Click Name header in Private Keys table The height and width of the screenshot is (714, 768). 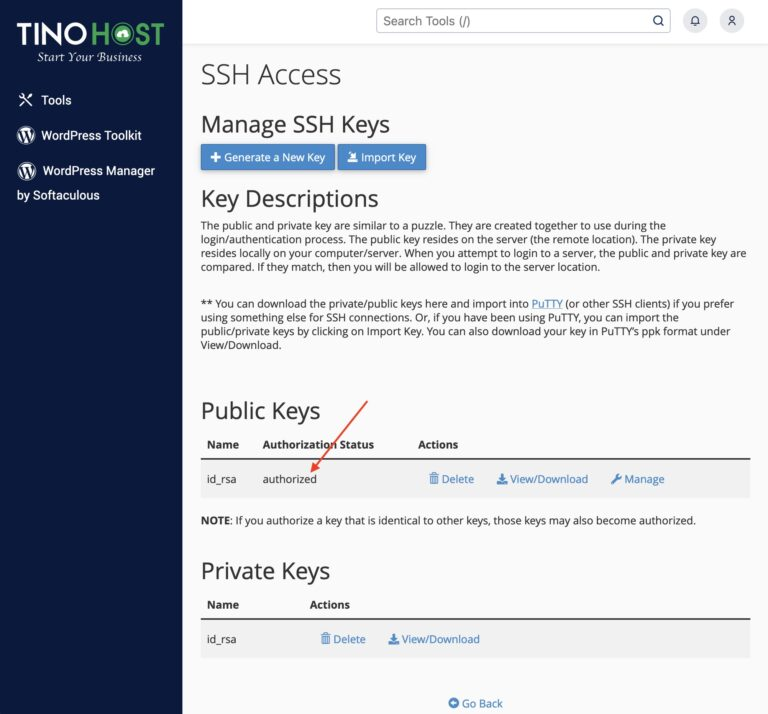point(223,605)
